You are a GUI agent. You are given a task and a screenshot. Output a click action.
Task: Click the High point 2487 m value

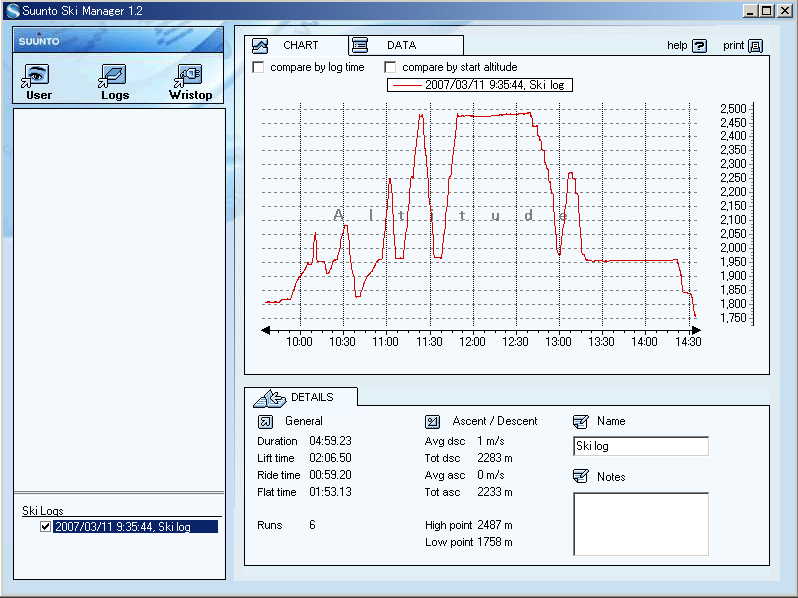495,525
